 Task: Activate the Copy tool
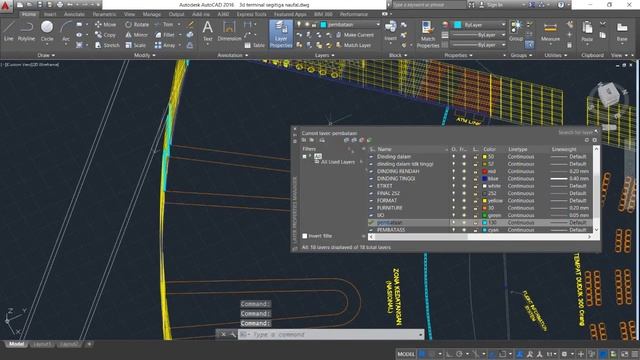pyautogui.click(x=105, y=35)
